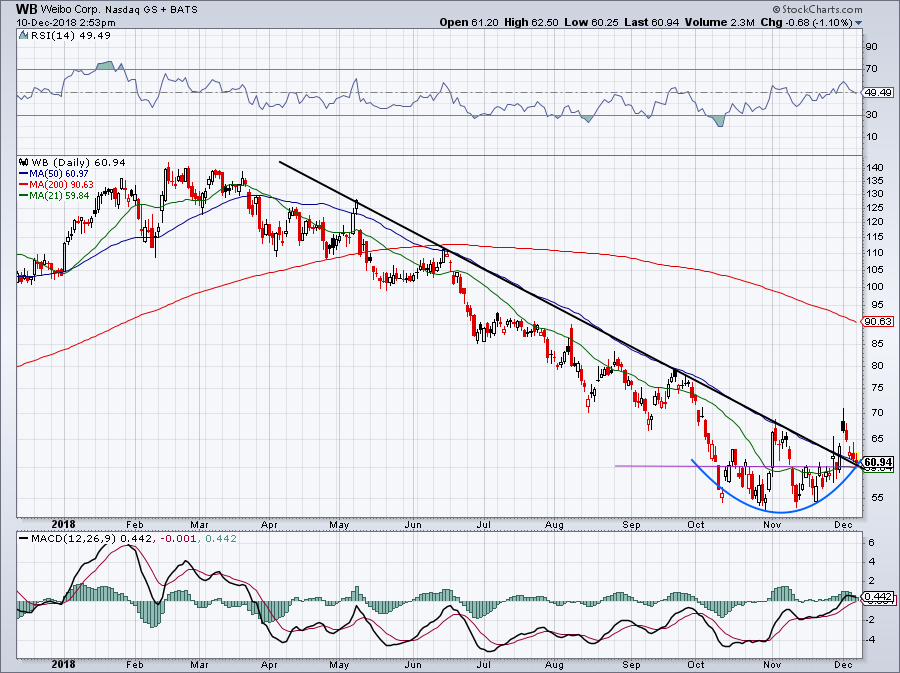Screen dimensions: 900x673
Task: Click the 125 price axis label
Action: pyautogui.click(x=875, y=208)
